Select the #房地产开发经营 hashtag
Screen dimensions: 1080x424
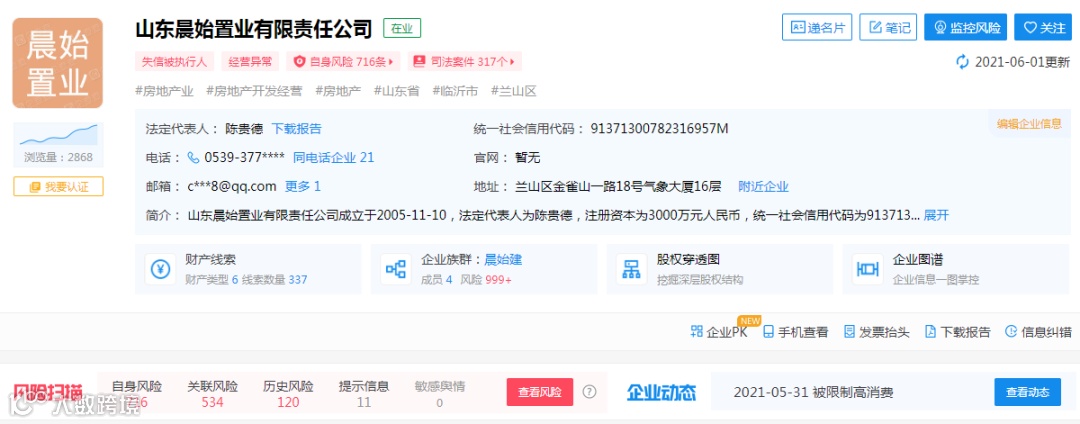click(254, 91)
